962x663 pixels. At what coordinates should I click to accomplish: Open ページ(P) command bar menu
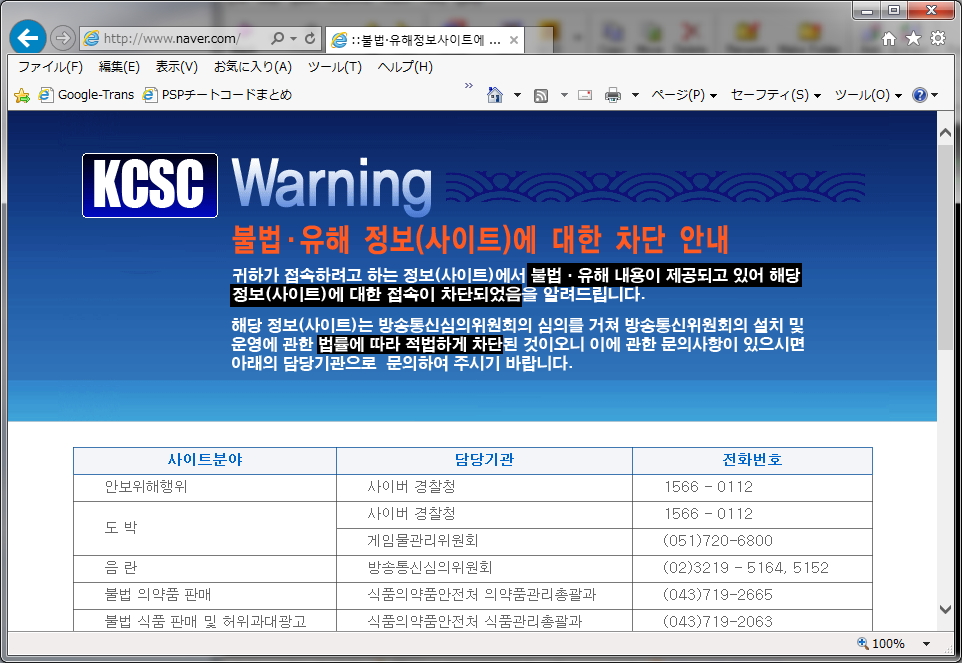click(684, 95)
